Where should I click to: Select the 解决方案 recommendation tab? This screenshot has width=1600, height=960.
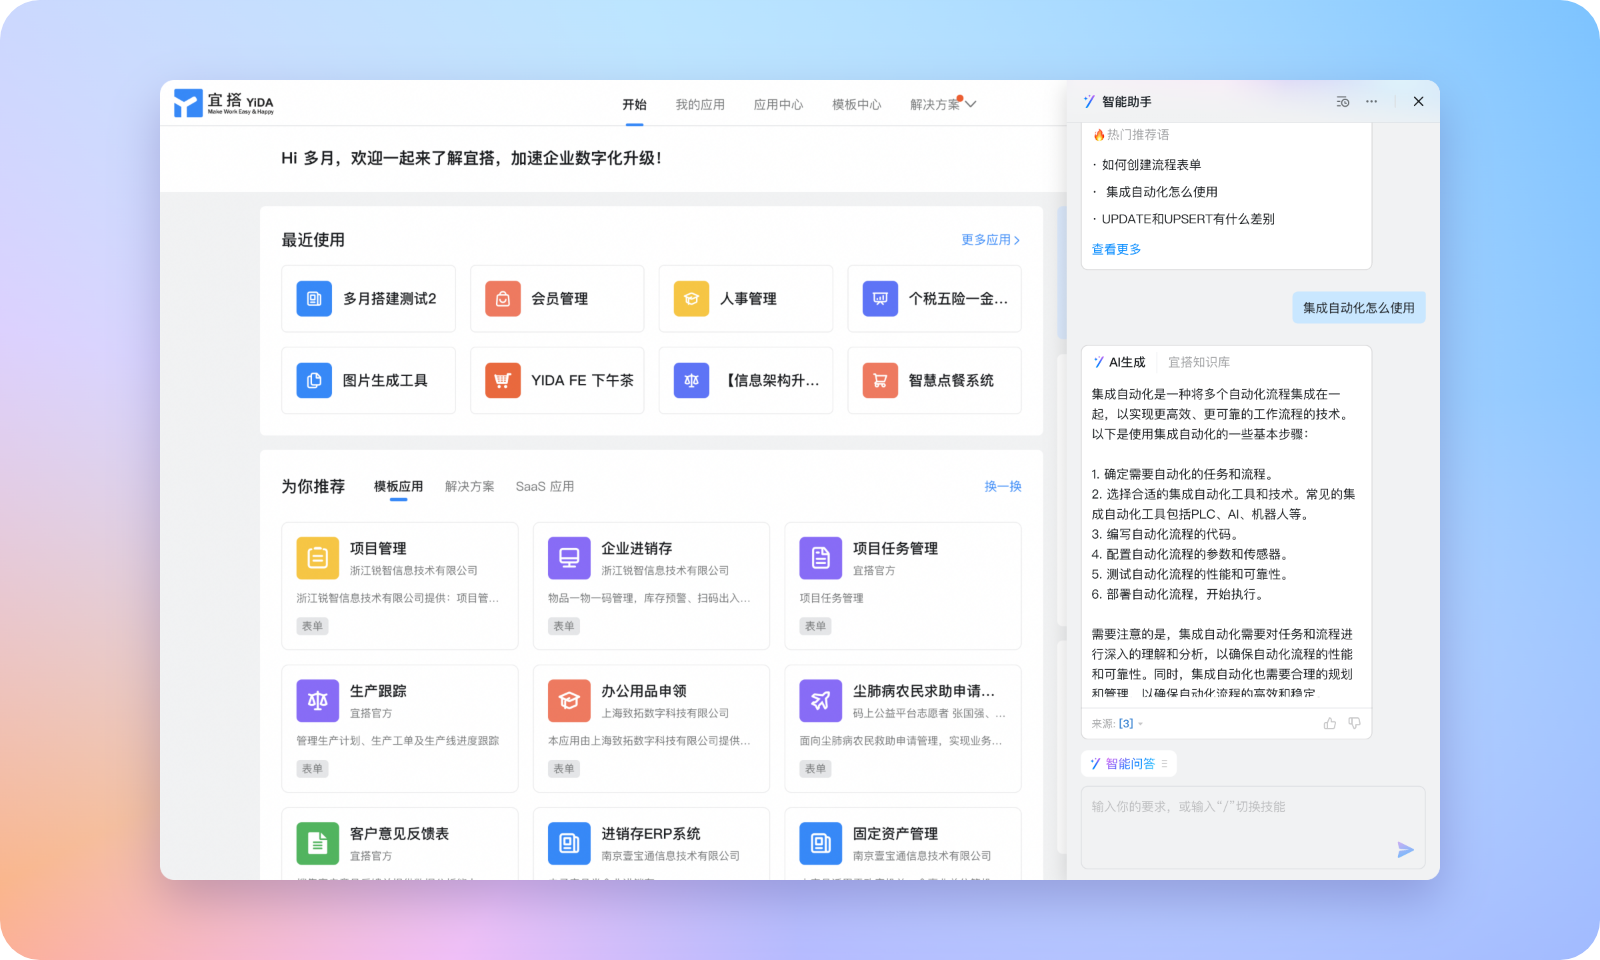click(470, 486)
